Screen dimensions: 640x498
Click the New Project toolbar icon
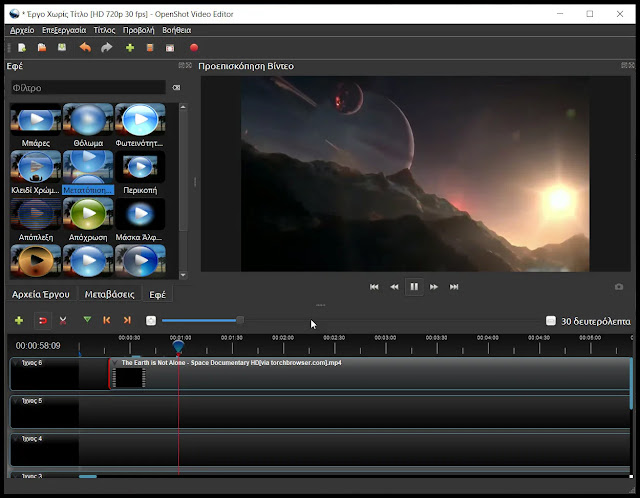pyautogui.click(x=22, y=48)
